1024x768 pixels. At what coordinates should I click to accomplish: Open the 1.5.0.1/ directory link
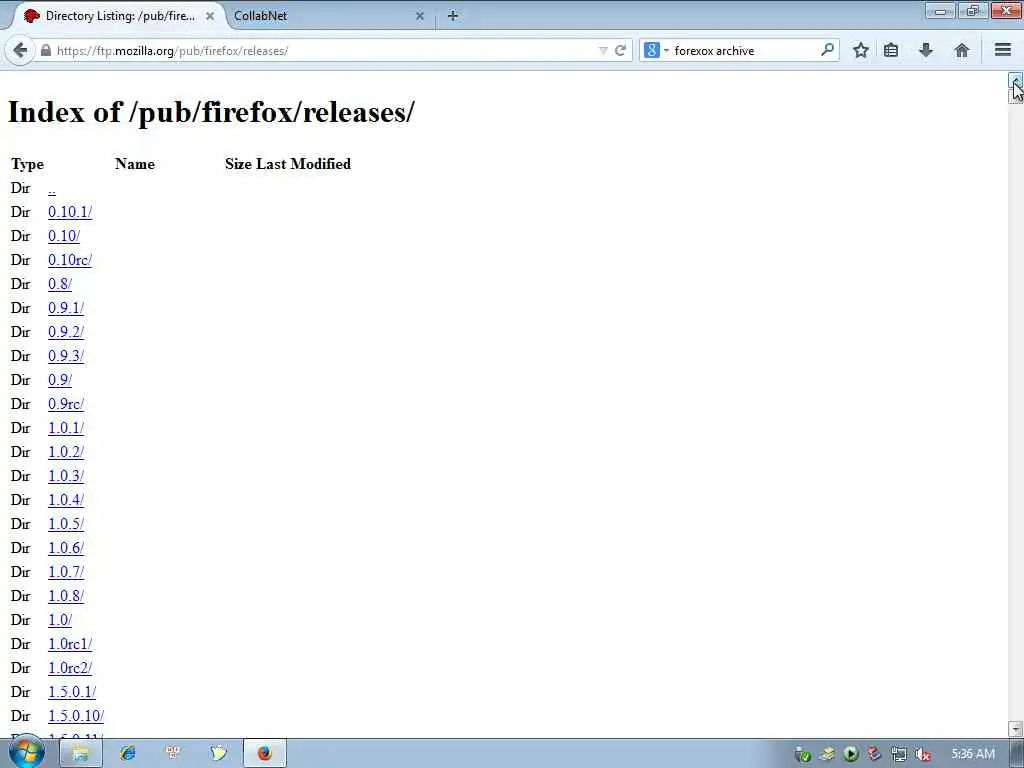(x=72, y=692)
